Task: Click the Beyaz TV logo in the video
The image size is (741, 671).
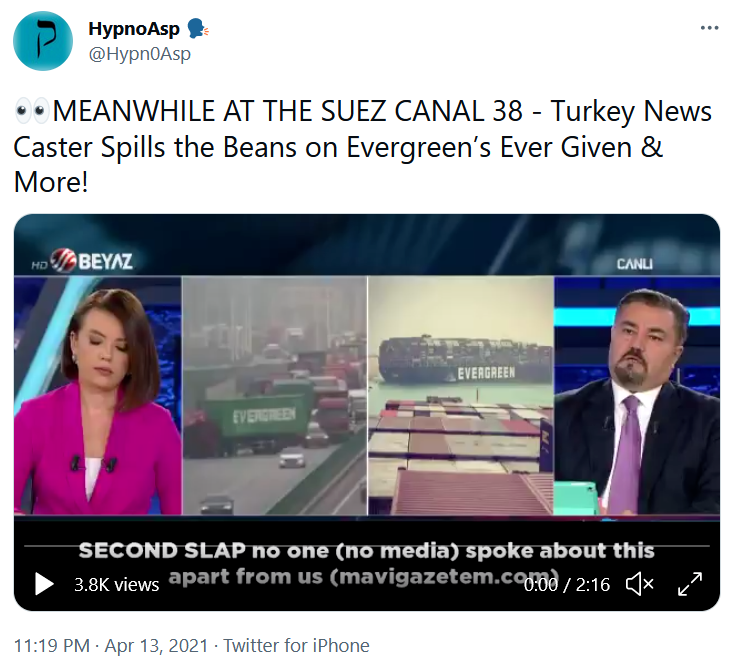Action: click(82, 260)
